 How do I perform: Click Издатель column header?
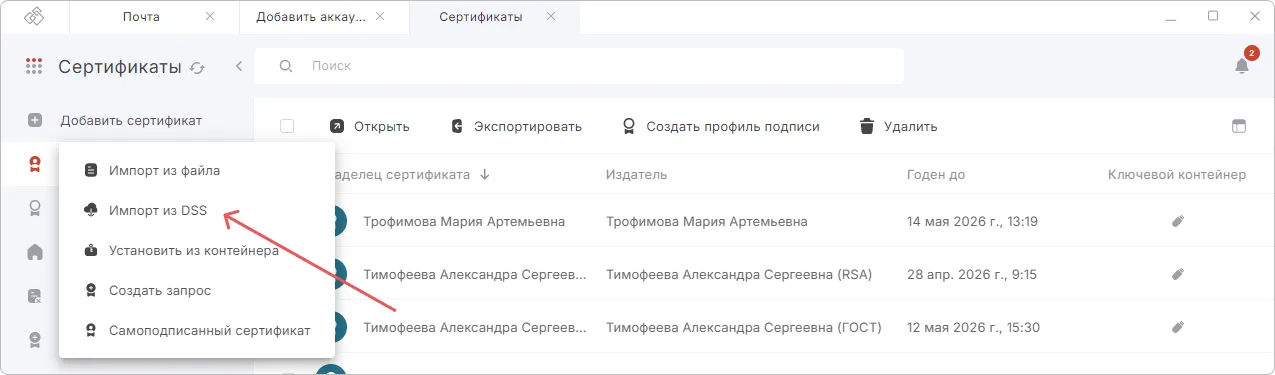tap(636, 174)
